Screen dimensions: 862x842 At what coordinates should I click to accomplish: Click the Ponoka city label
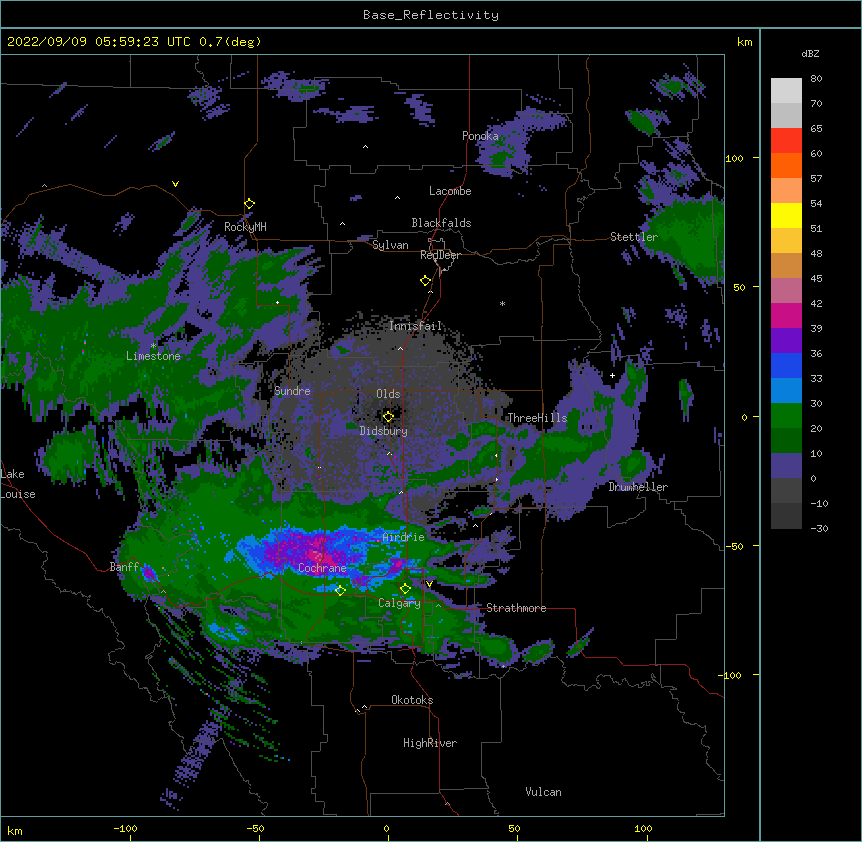coord(480,136)
